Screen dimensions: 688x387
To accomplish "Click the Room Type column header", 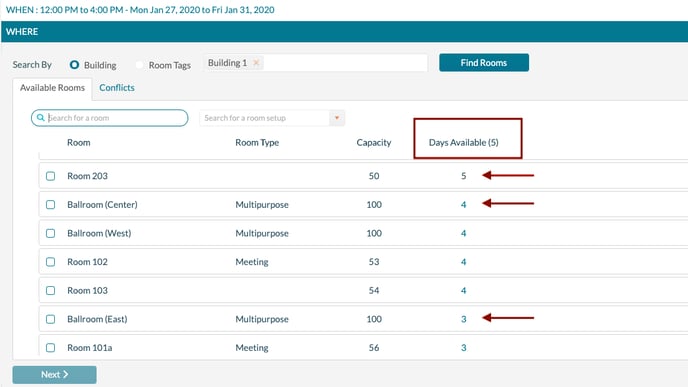I will (x=257, y=143).
